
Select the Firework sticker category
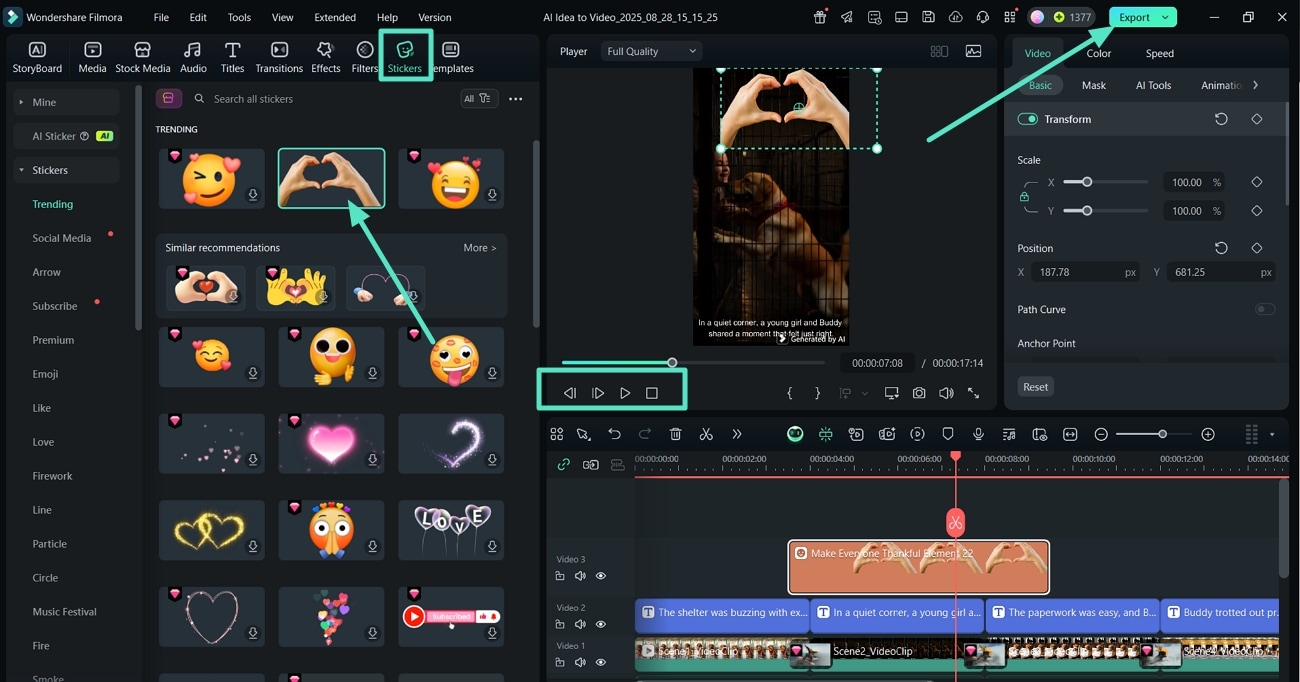[52, 476]
